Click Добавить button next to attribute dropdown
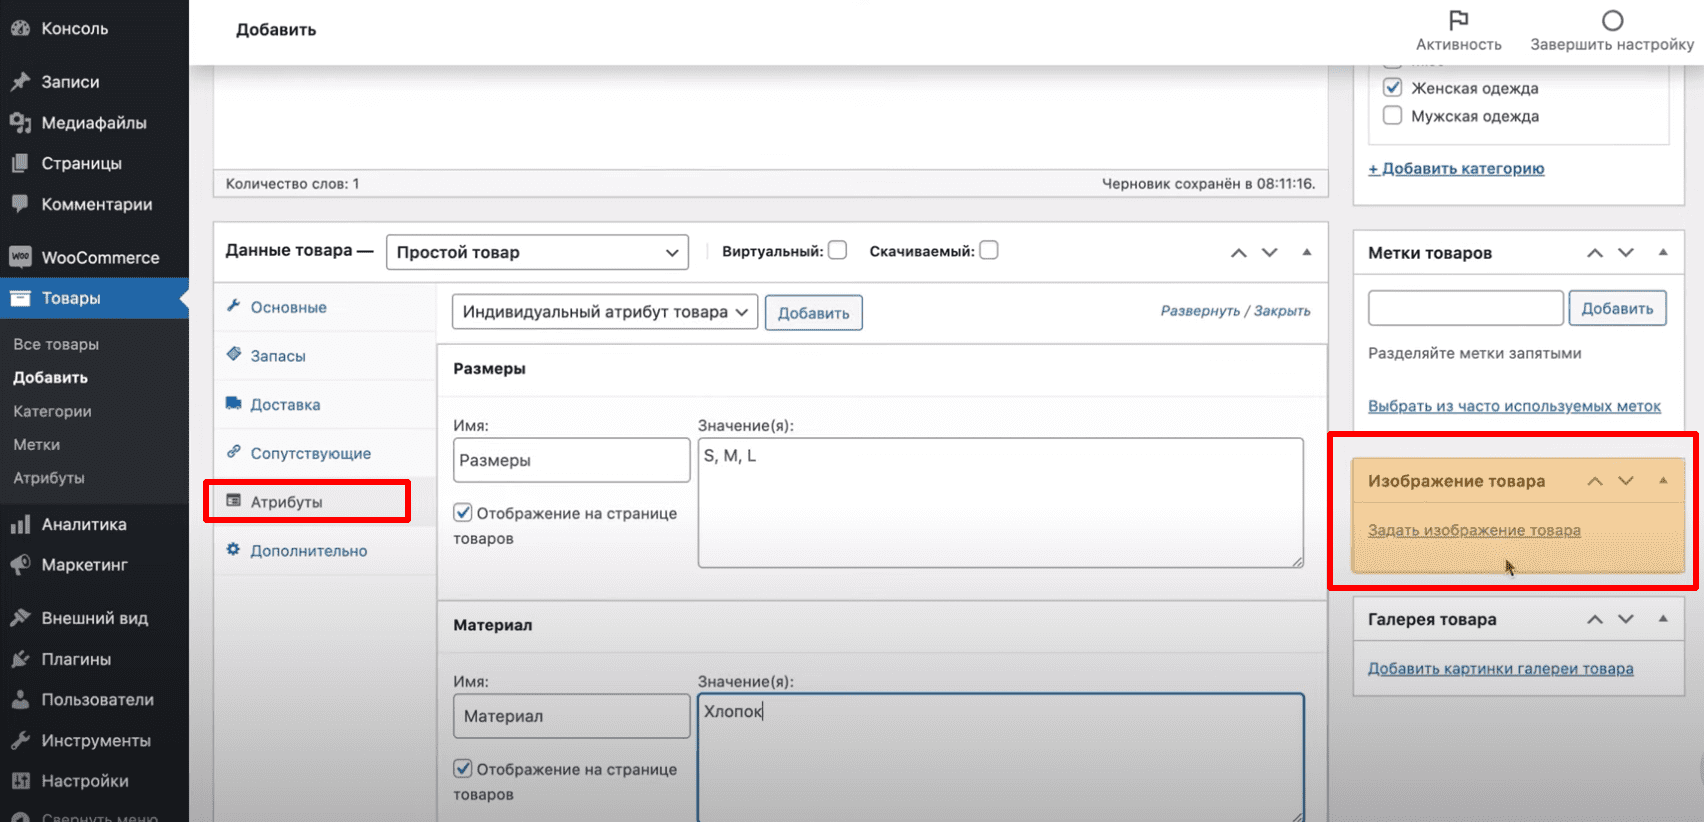This screenshot has width=1704, height=822. 814,313
